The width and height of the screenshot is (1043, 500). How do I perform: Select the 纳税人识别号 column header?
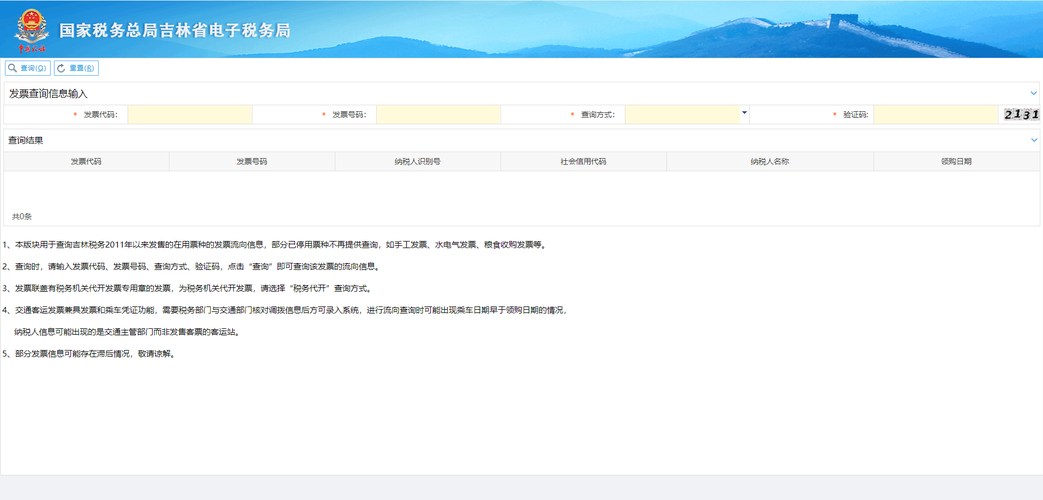click(x=418, y=161)
